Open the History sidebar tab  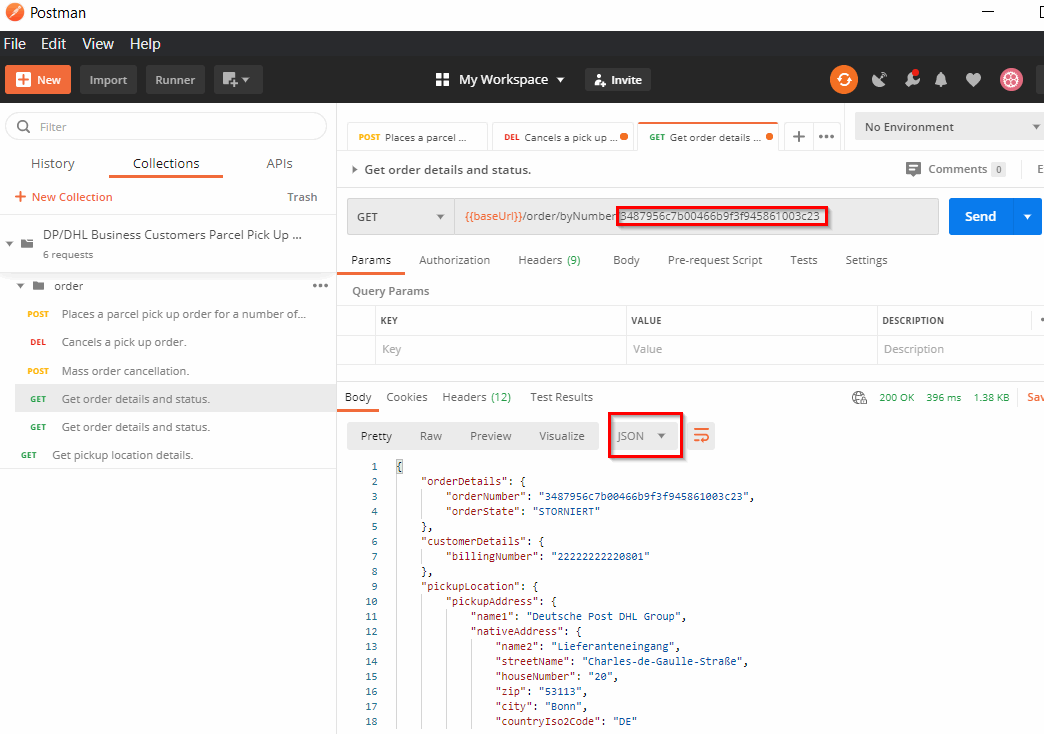click(53, 164)
